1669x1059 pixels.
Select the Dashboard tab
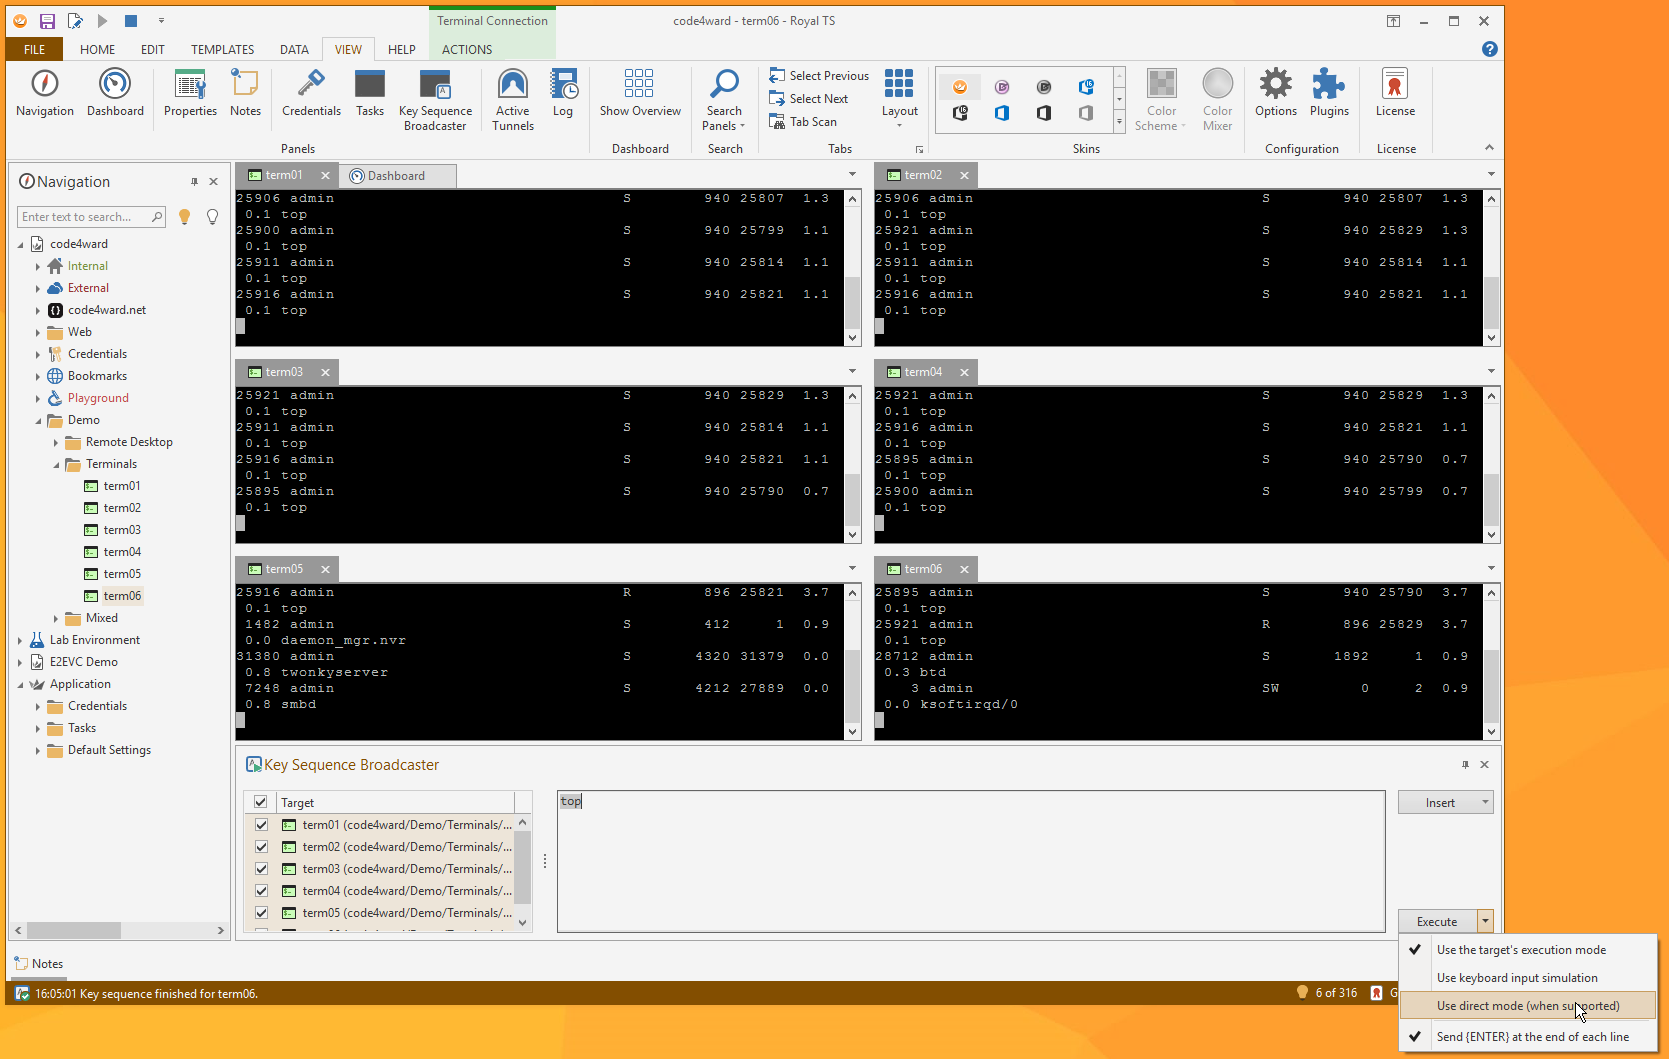[x=396, y=175]
